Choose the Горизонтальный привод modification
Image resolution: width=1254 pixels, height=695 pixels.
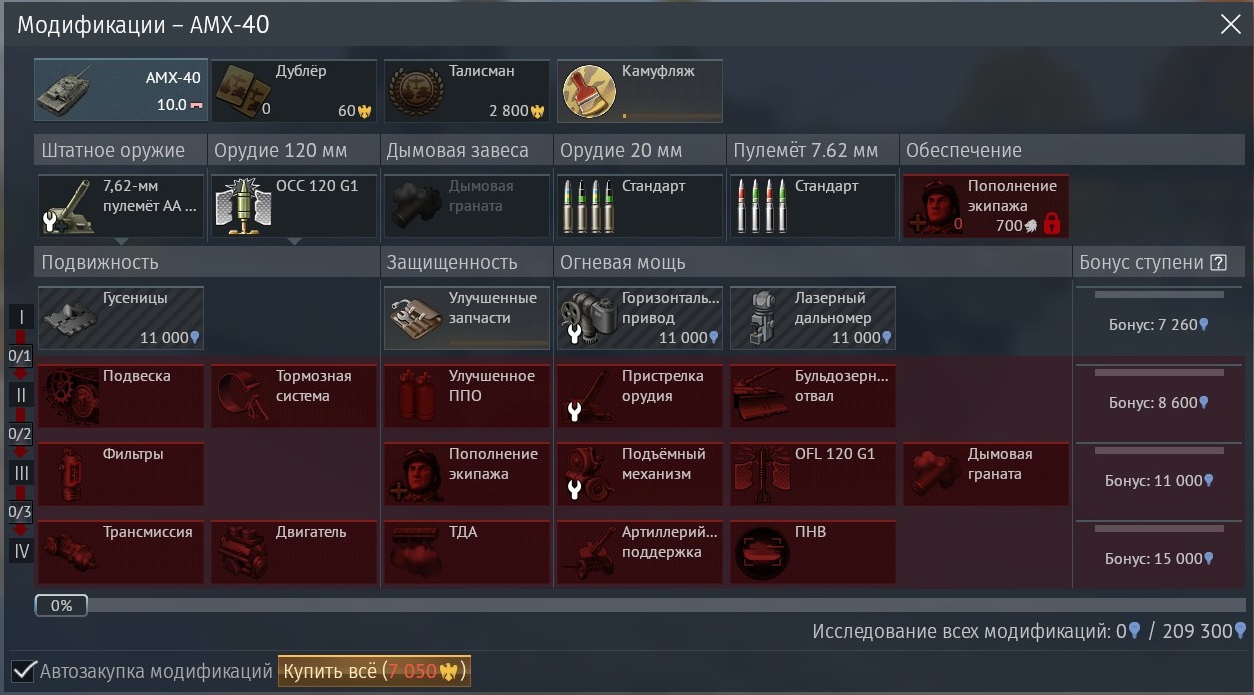click(639, 318)
